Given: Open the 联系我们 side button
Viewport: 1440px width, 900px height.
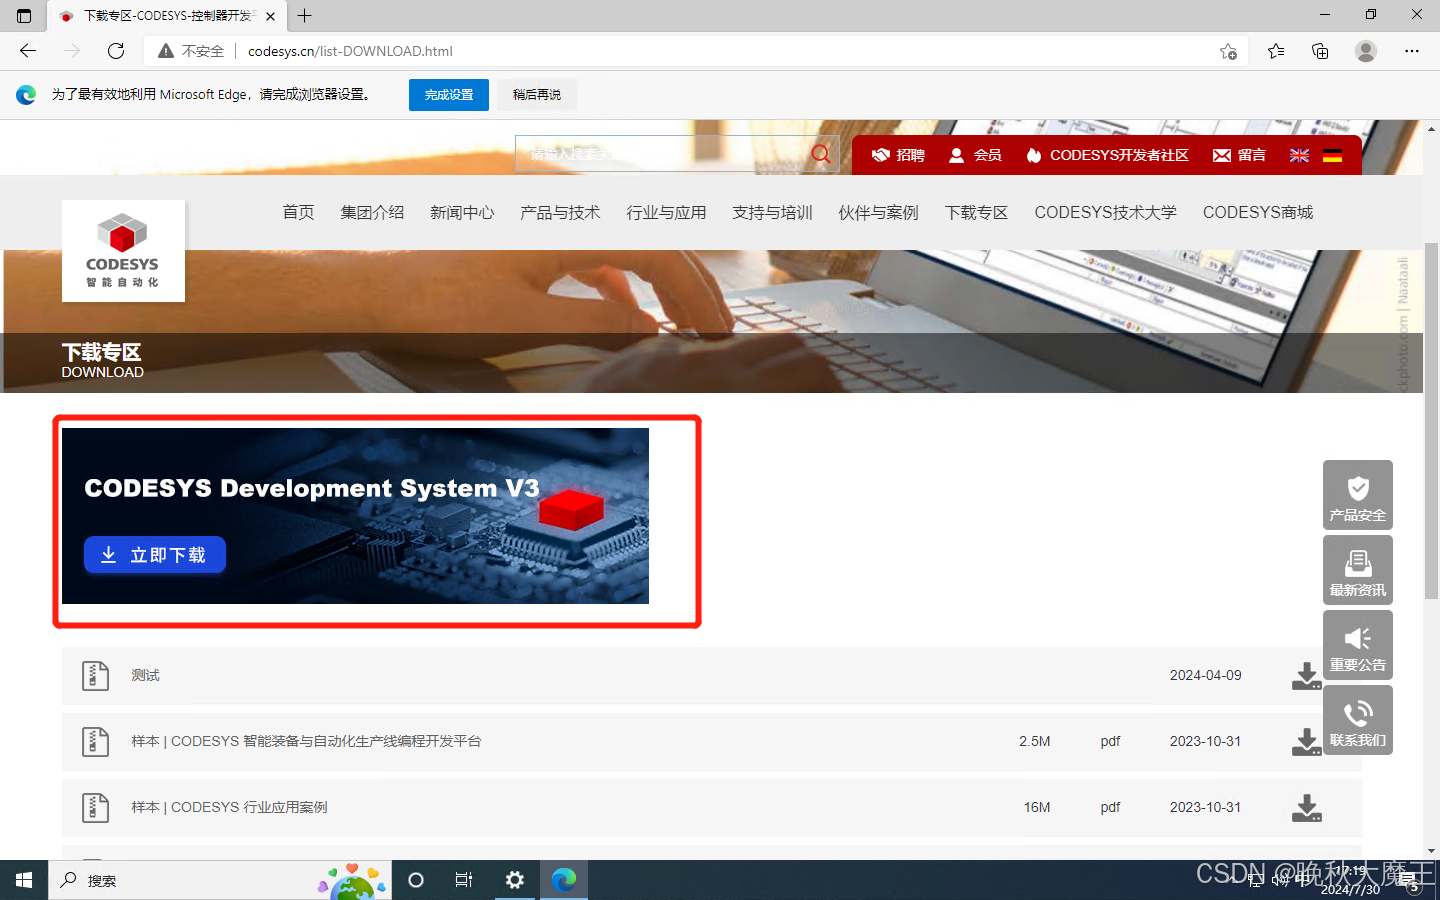Looking at the screenshot, I should point(1358,720).
